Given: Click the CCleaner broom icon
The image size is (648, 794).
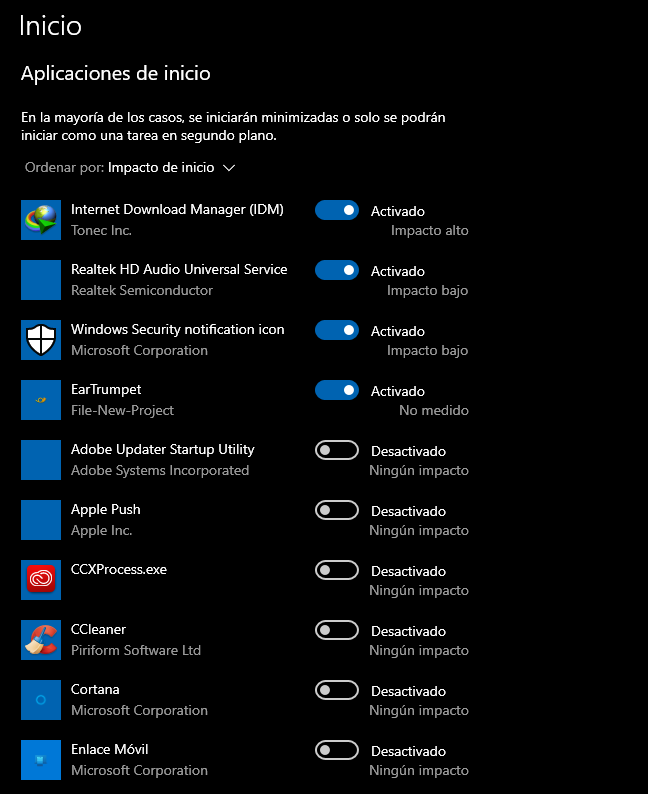Looking at the screenshot, I should pyautogui.click(x=41, y=640).
